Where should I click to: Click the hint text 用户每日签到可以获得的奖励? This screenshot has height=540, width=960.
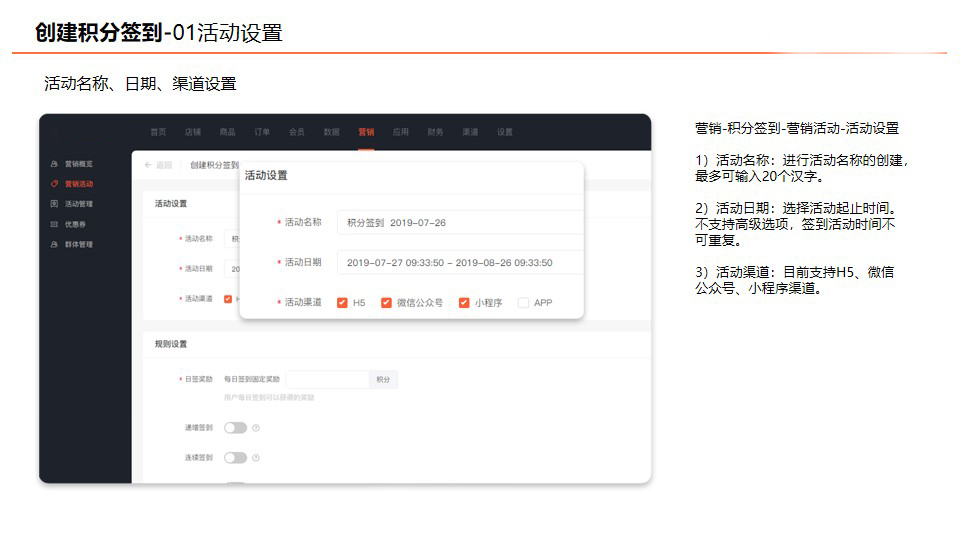(269, 398)
